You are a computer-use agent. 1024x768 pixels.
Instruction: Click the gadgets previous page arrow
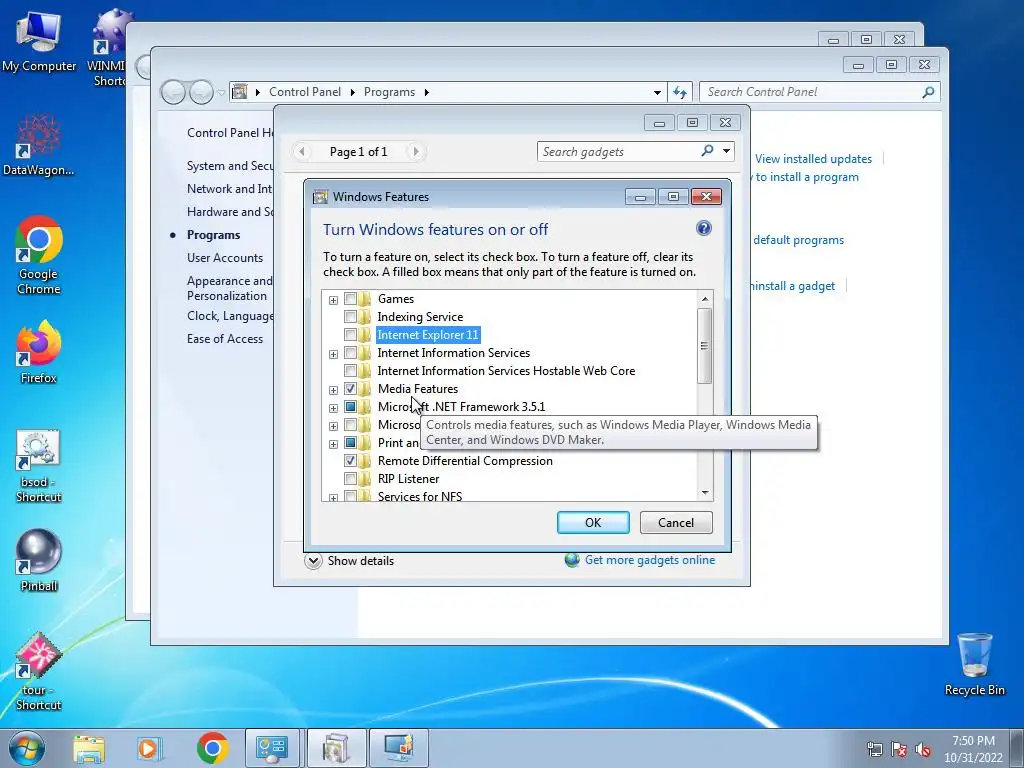coord(301,152)
